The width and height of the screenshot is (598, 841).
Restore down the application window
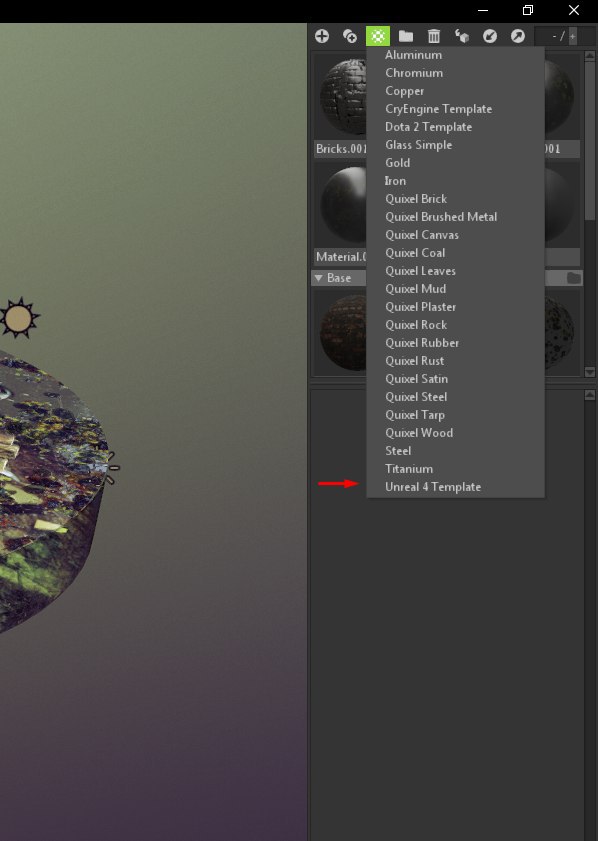528,10
